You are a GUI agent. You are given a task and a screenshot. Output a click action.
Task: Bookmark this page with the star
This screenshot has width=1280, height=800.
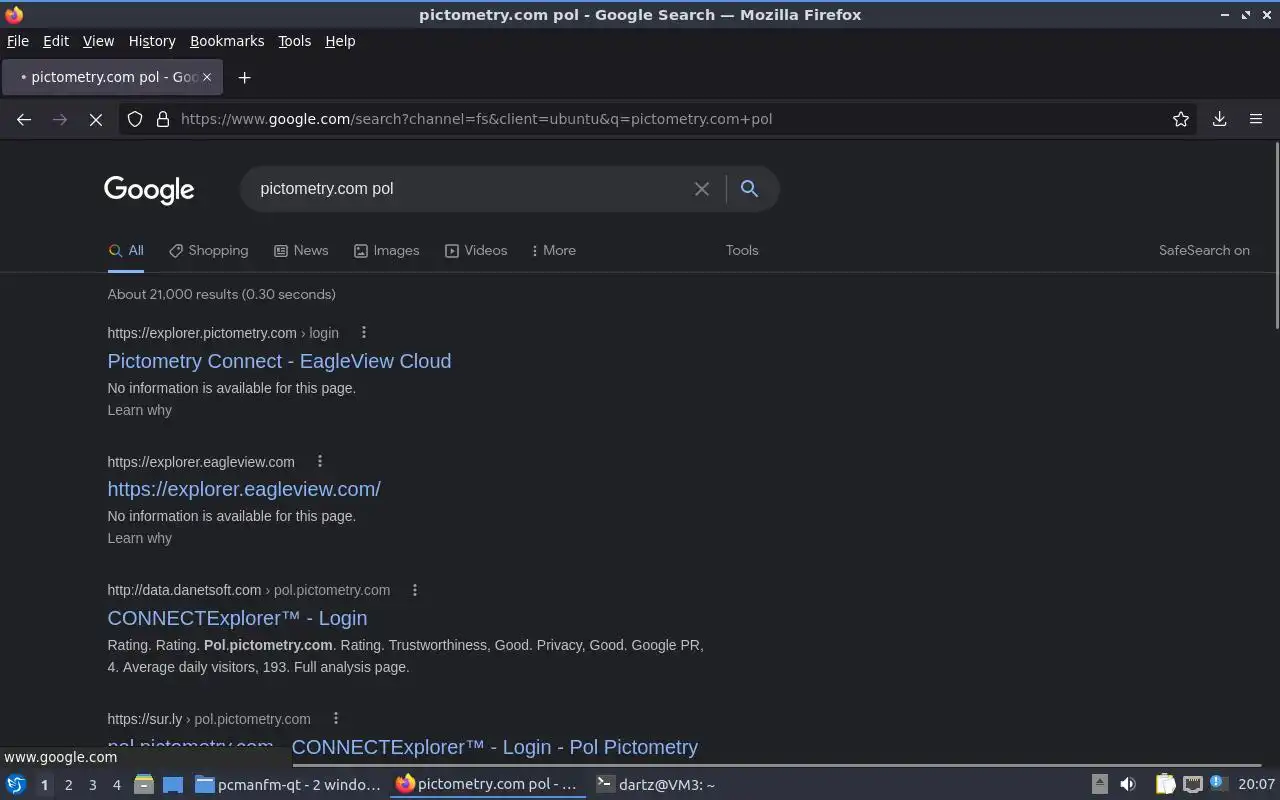pos(1181,119)
